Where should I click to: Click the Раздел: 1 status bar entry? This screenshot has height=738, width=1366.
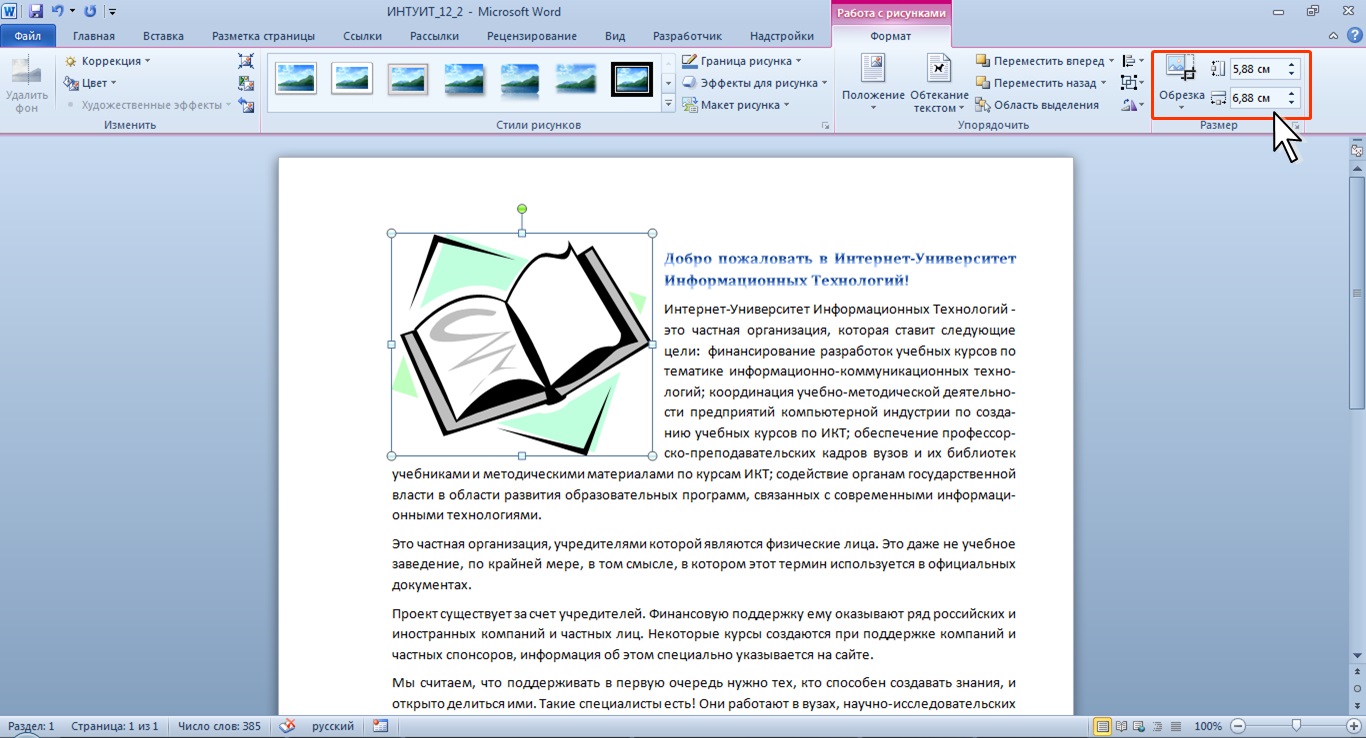click(x=31, y=726)
